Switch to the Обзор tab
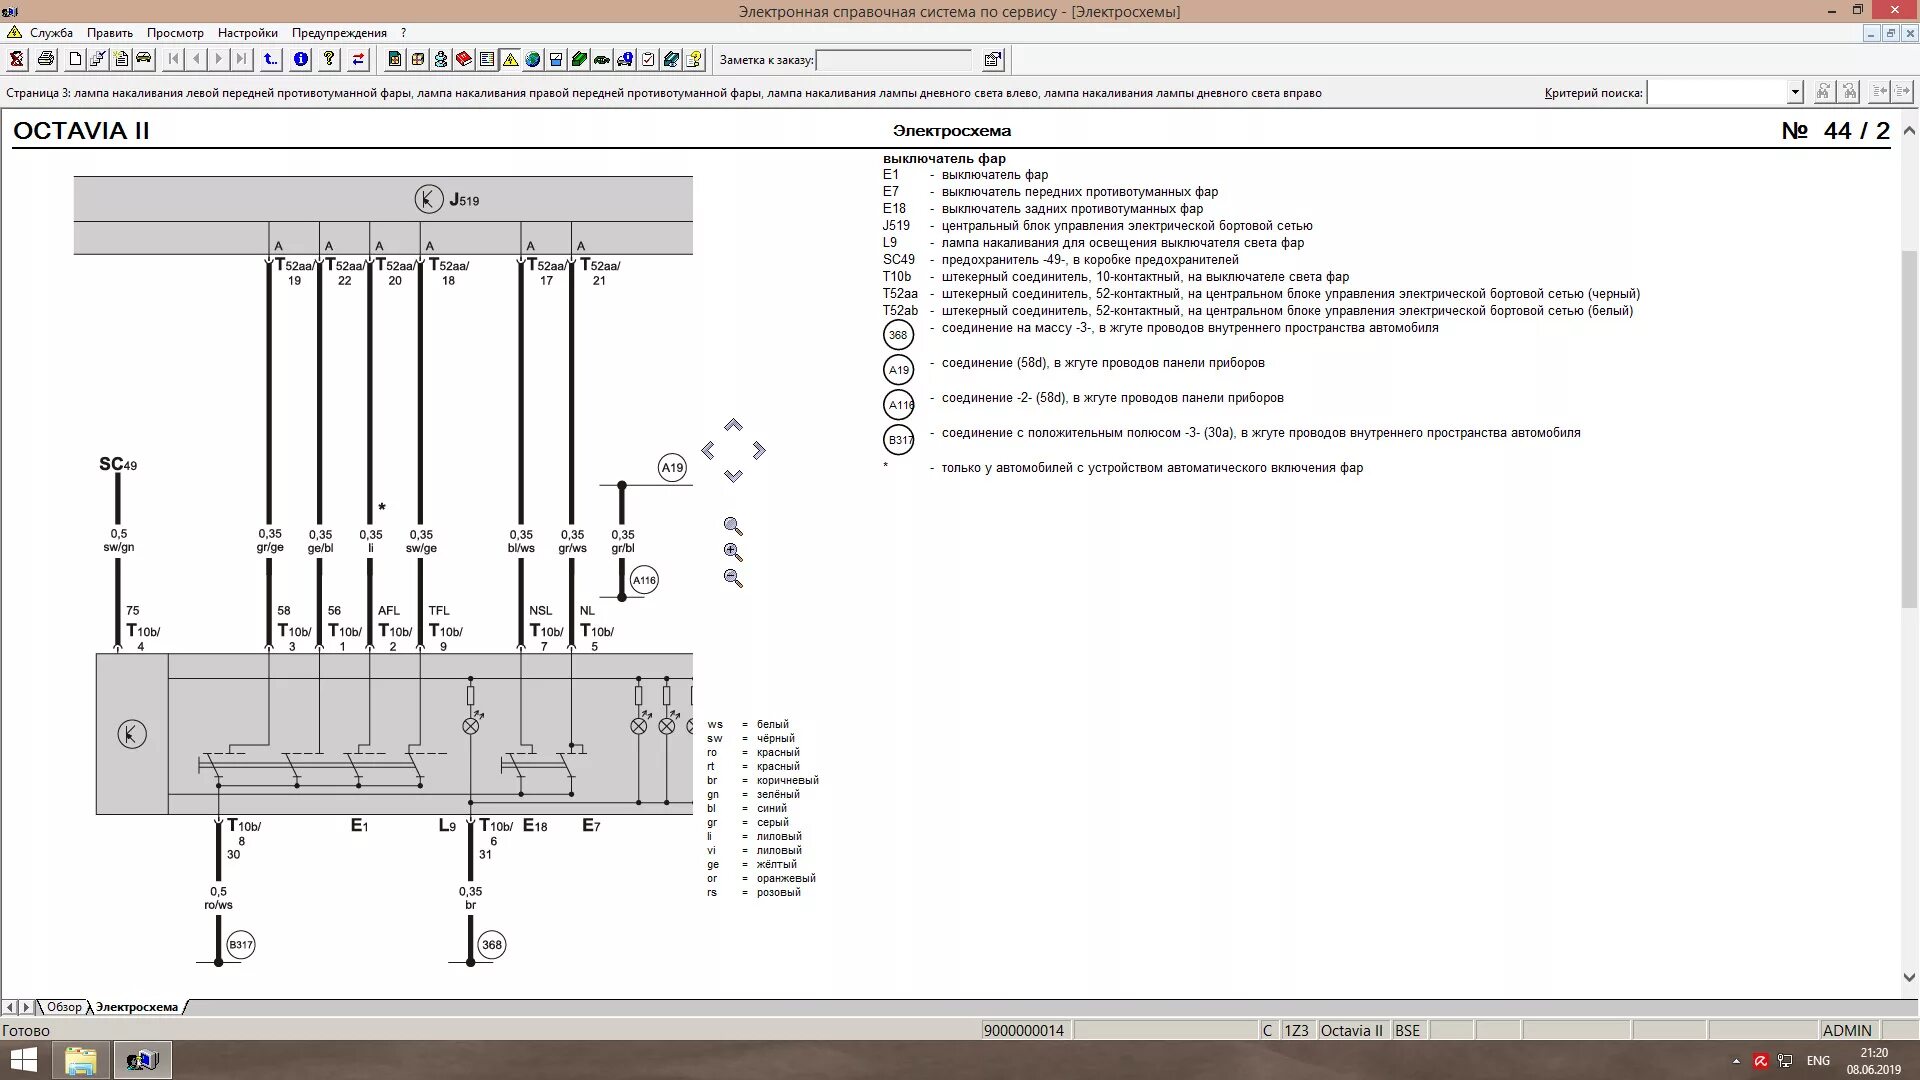This screenshot has height=1080, width=1920. 65,1007
